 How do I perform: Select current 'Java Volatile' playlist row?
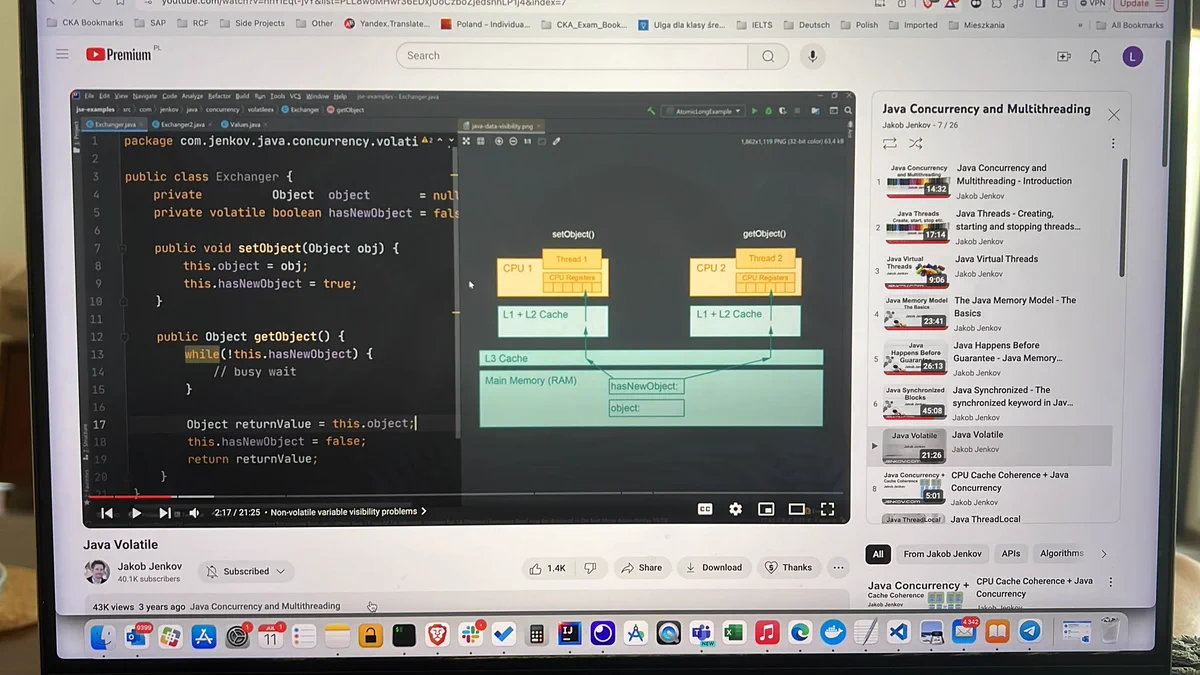[x=990, y=446]
